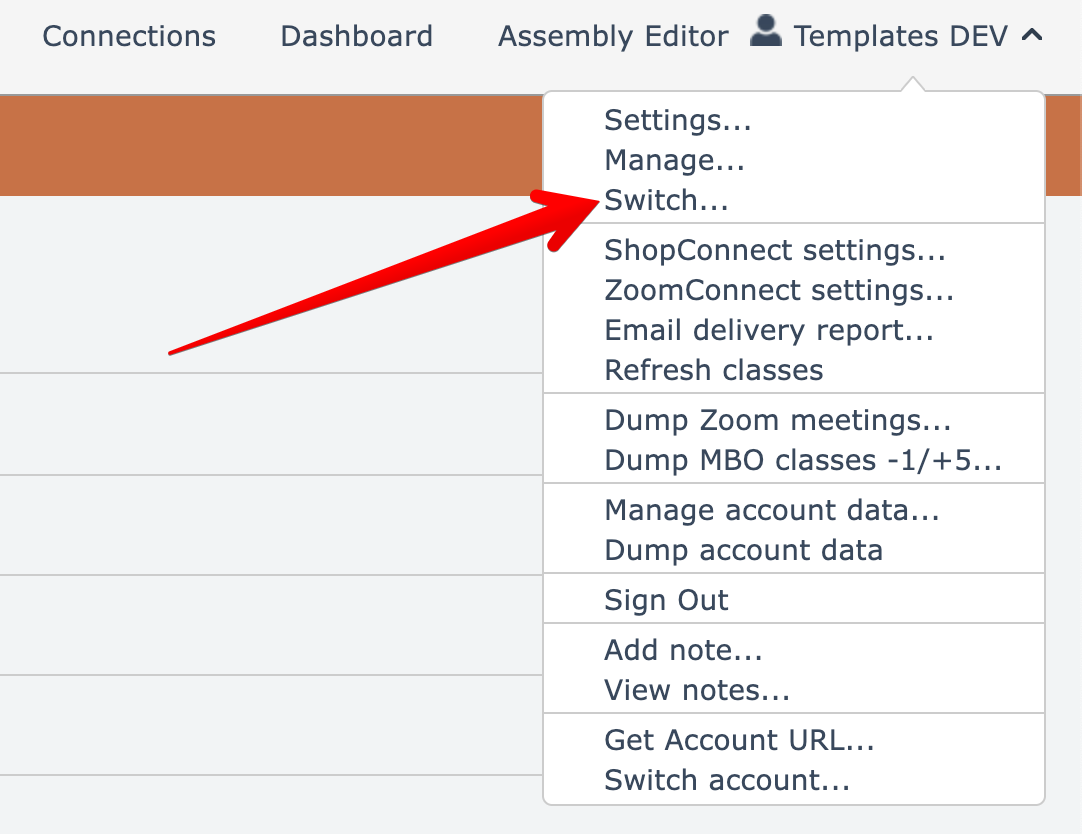Click Switch account... at the menu bottom
The height and width of the screenshot is (834, 1082).
click(727, 780)
